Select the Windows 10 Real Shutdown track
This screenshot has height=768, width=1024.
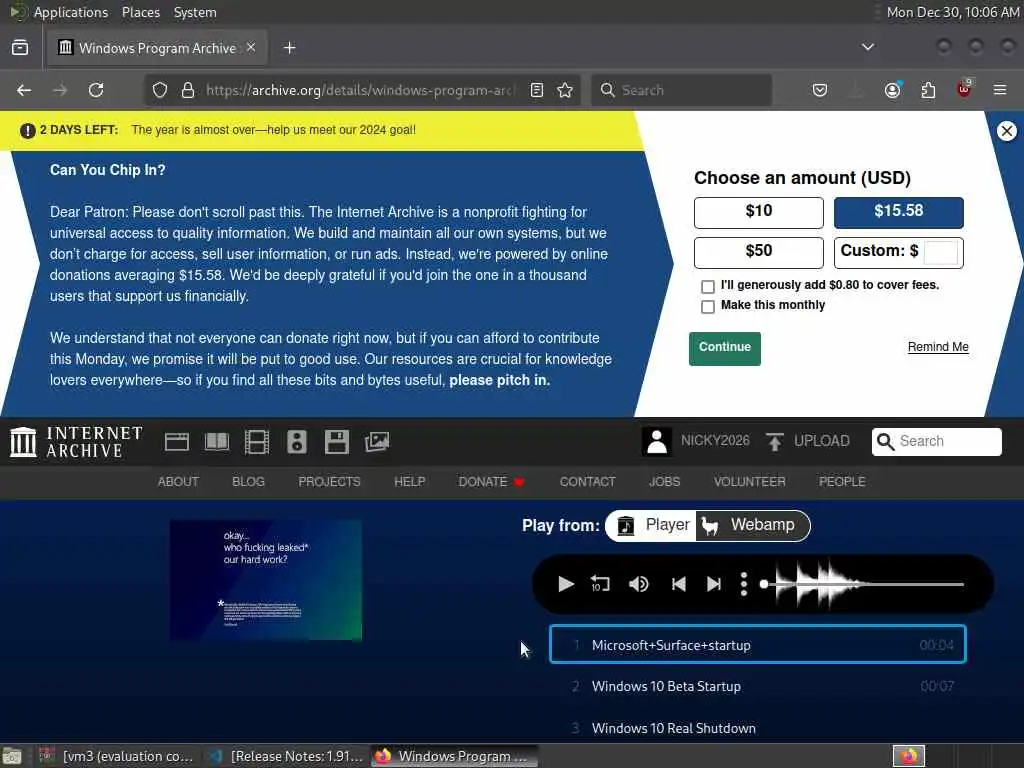point(758,728)
